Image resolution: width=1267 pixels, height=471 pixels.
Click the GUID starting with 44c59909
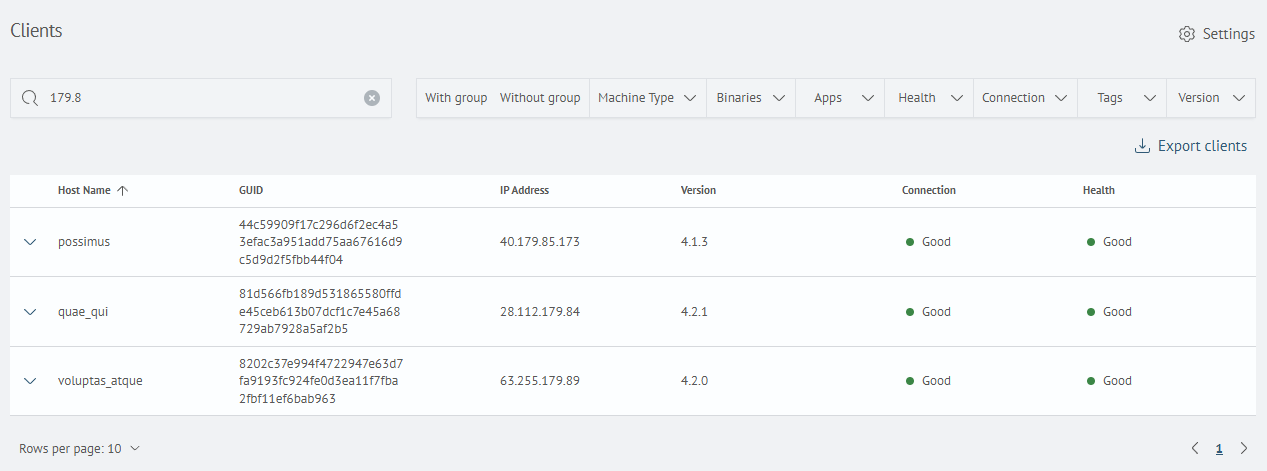click(320, 242)
